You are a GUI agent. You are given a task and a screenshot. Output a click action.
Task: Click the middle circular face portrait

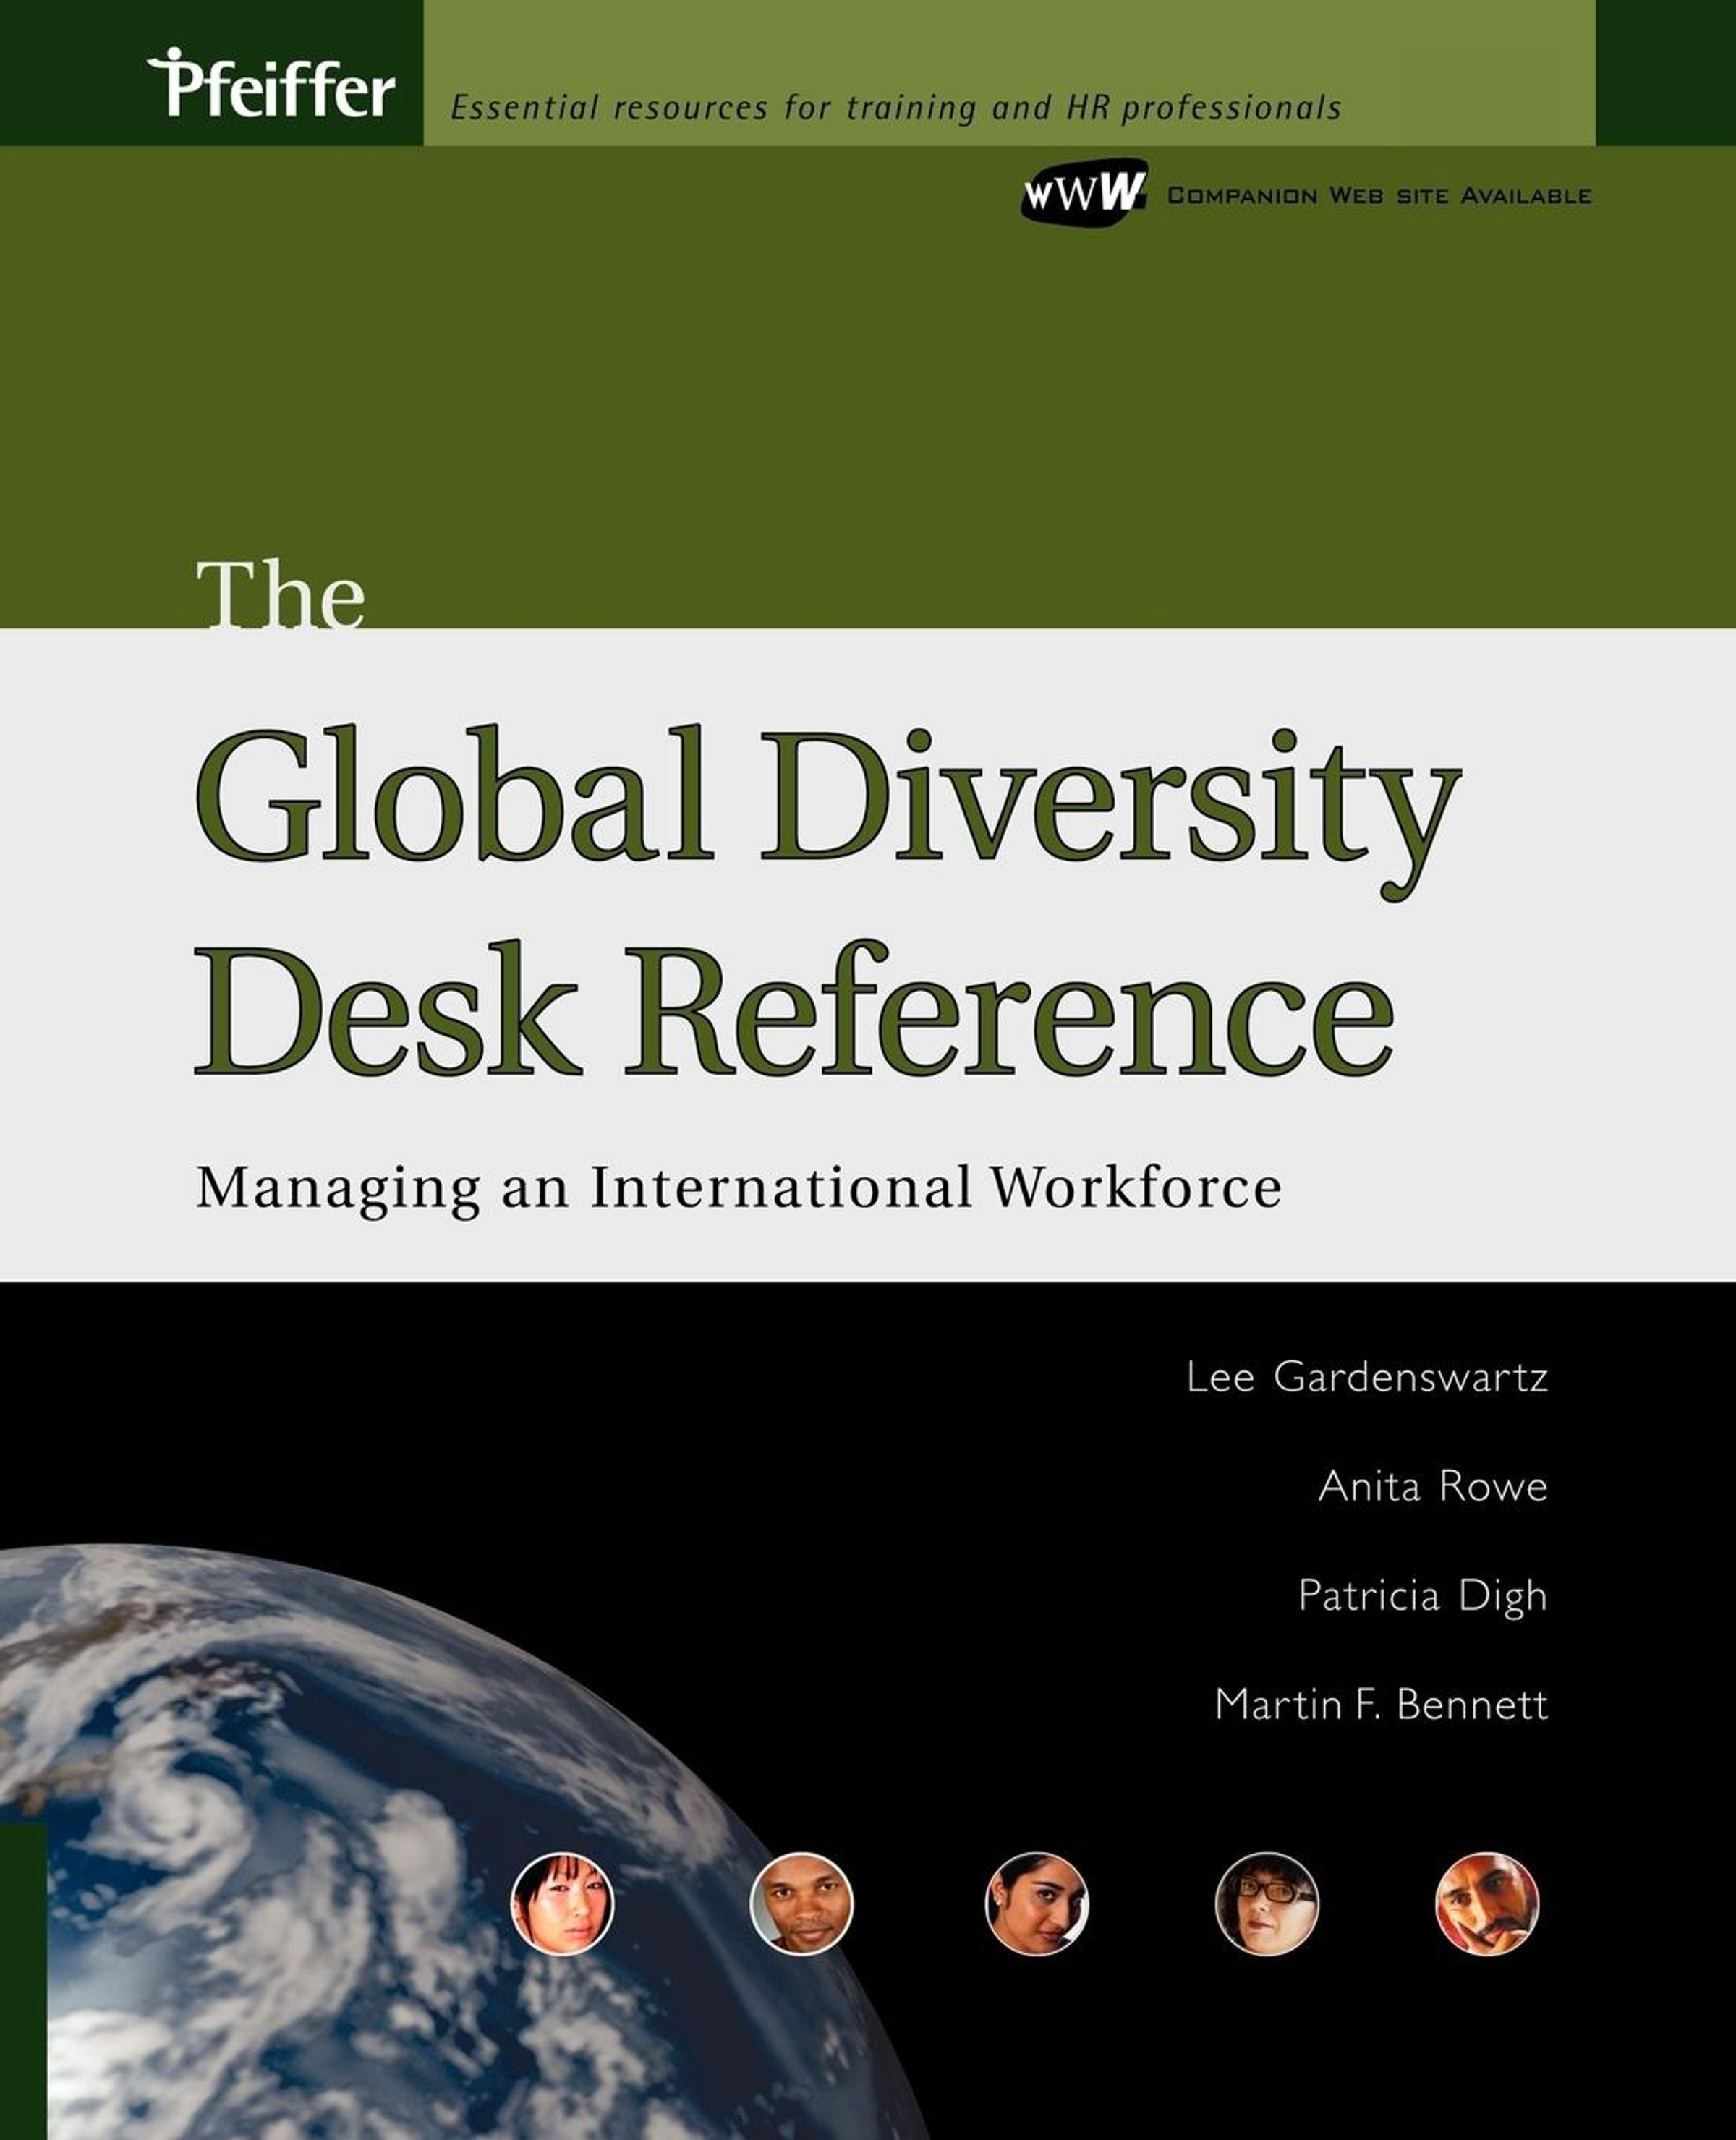[1036, 1904]
